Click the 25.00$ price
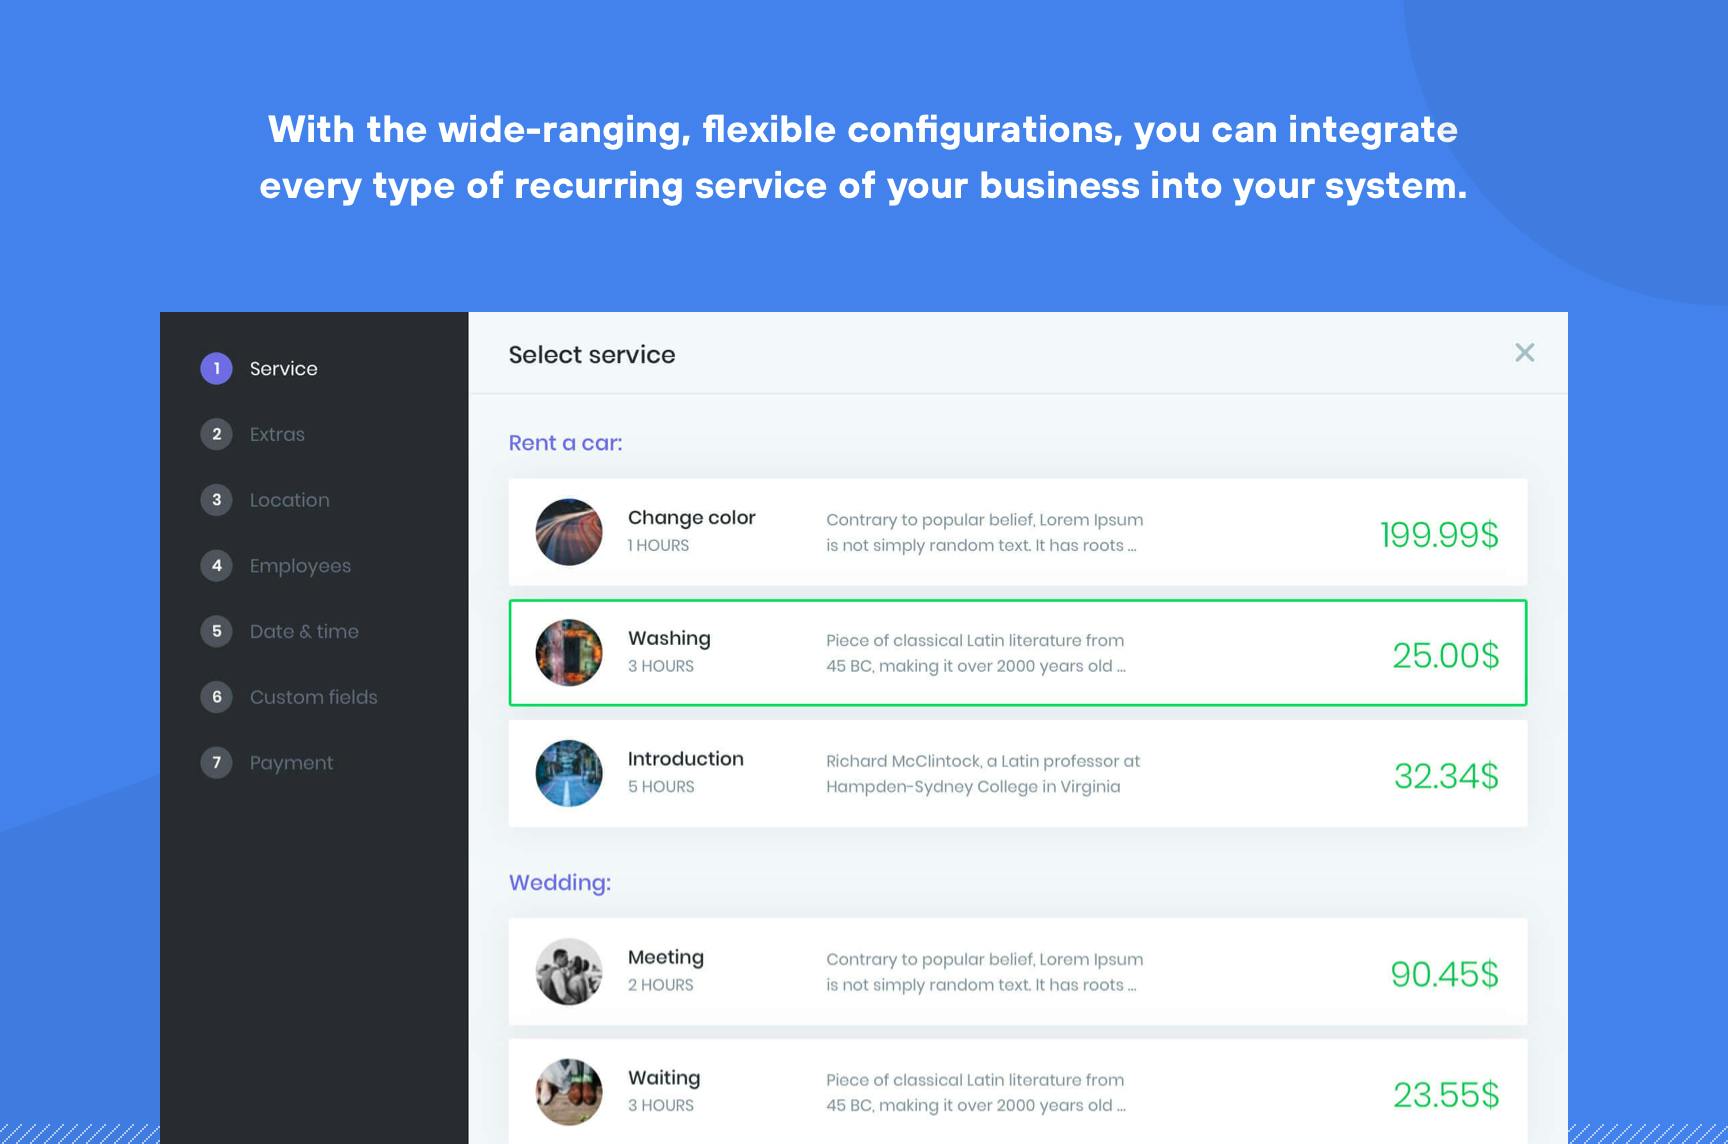Image resolution: width=1728 pixels, height=1144 pixels. (1446, 656)
